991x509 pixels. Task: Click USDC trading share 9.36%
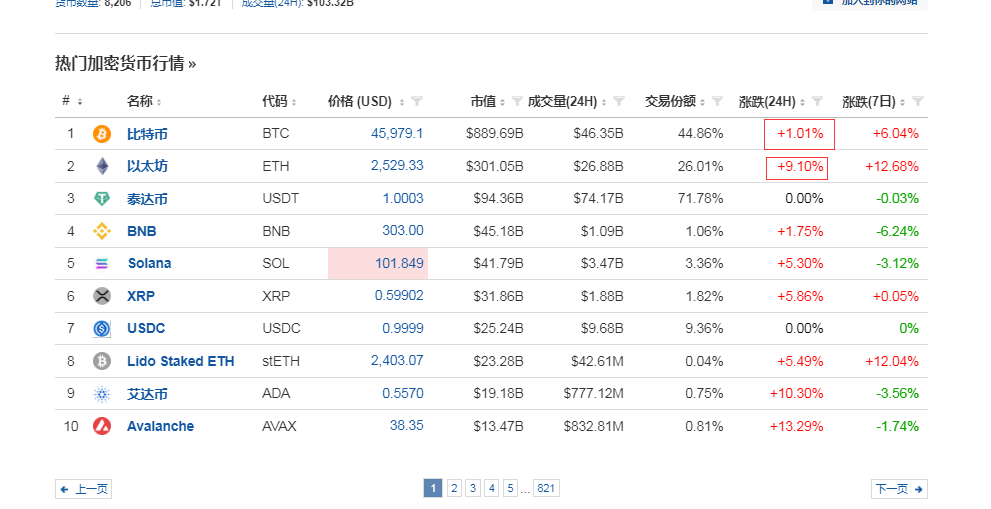click(704, 328)
